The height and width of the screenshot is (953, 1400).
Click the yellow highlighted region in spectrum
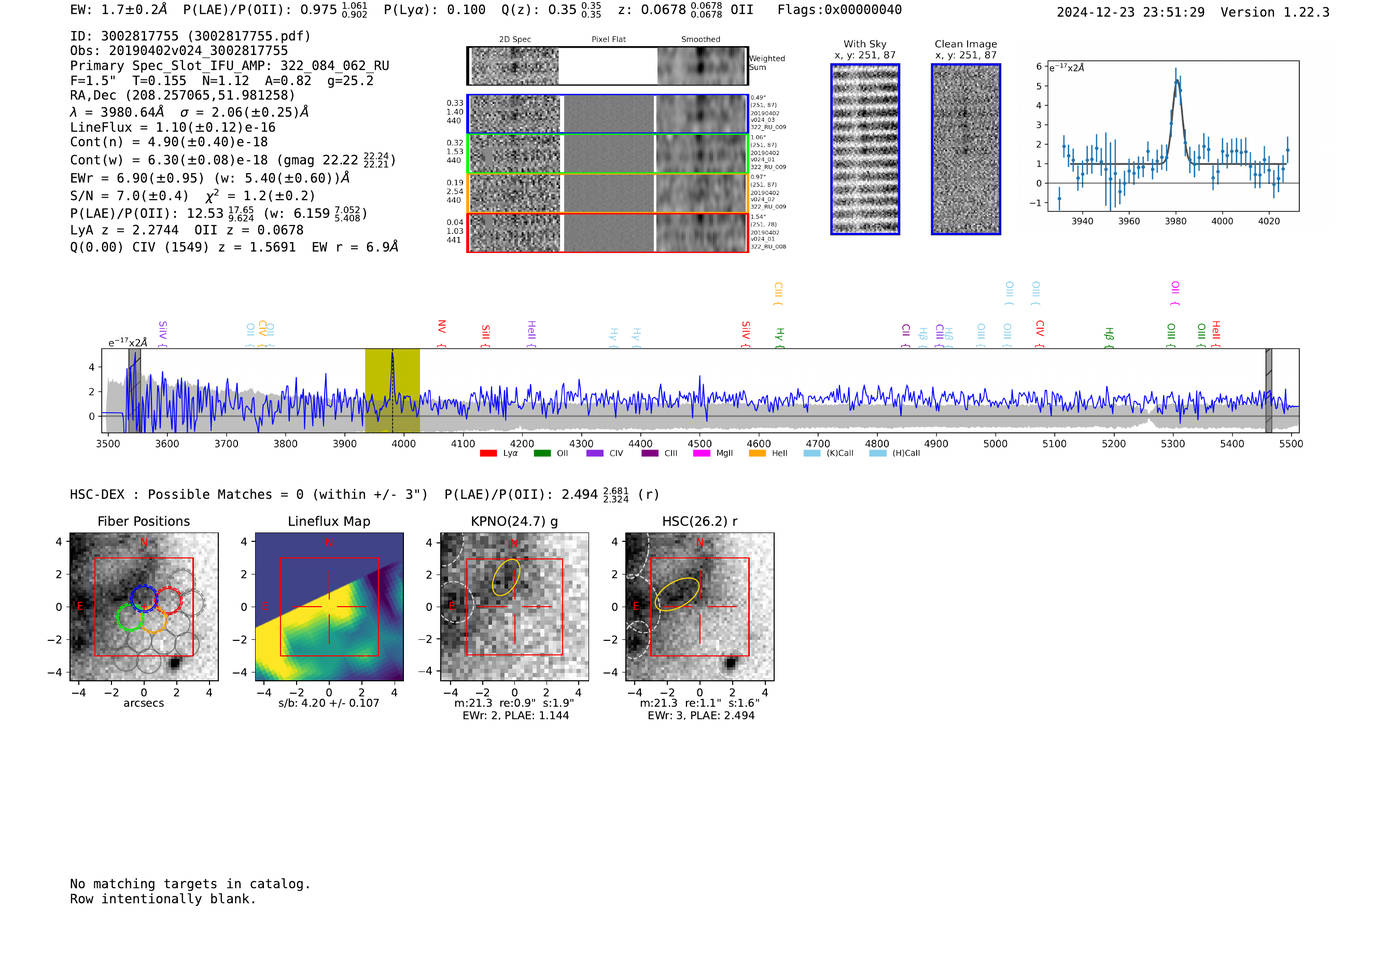tap(392, 391)
